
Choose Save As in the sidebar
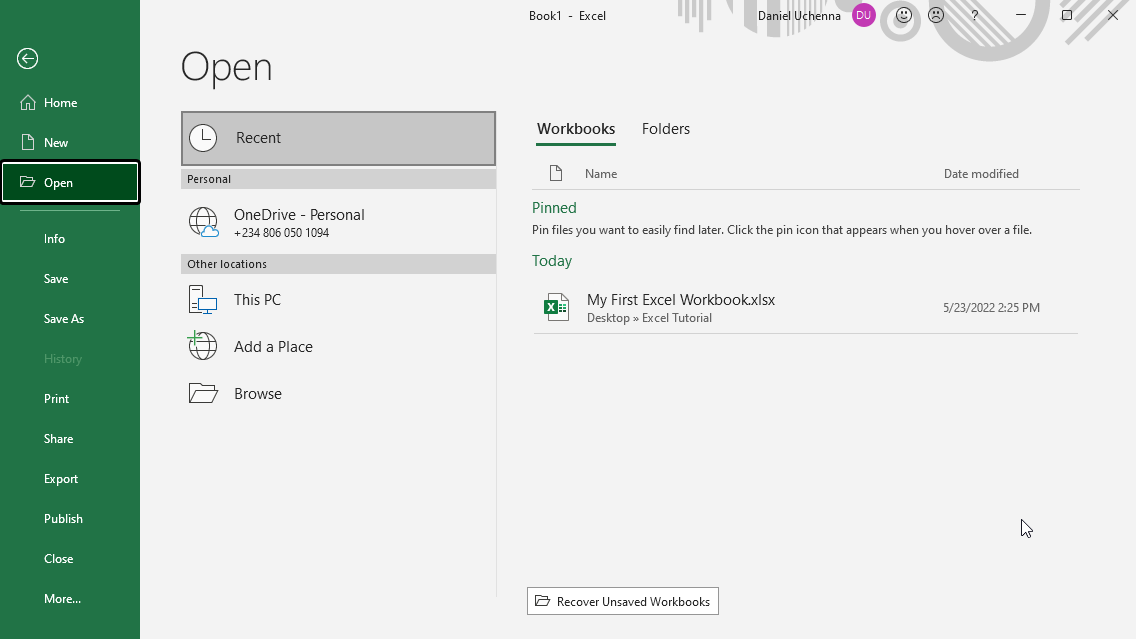coord(64,319)
